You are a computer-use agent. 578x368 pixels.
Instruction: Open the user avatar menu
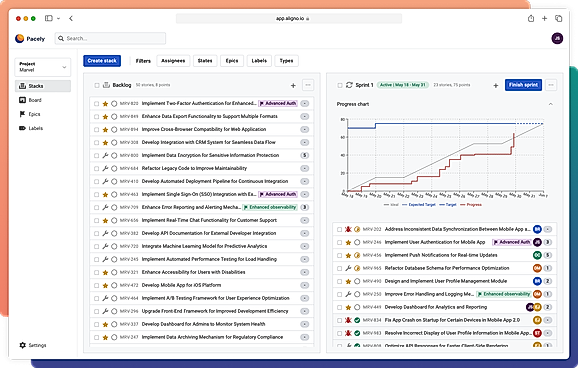coord(557,38)
